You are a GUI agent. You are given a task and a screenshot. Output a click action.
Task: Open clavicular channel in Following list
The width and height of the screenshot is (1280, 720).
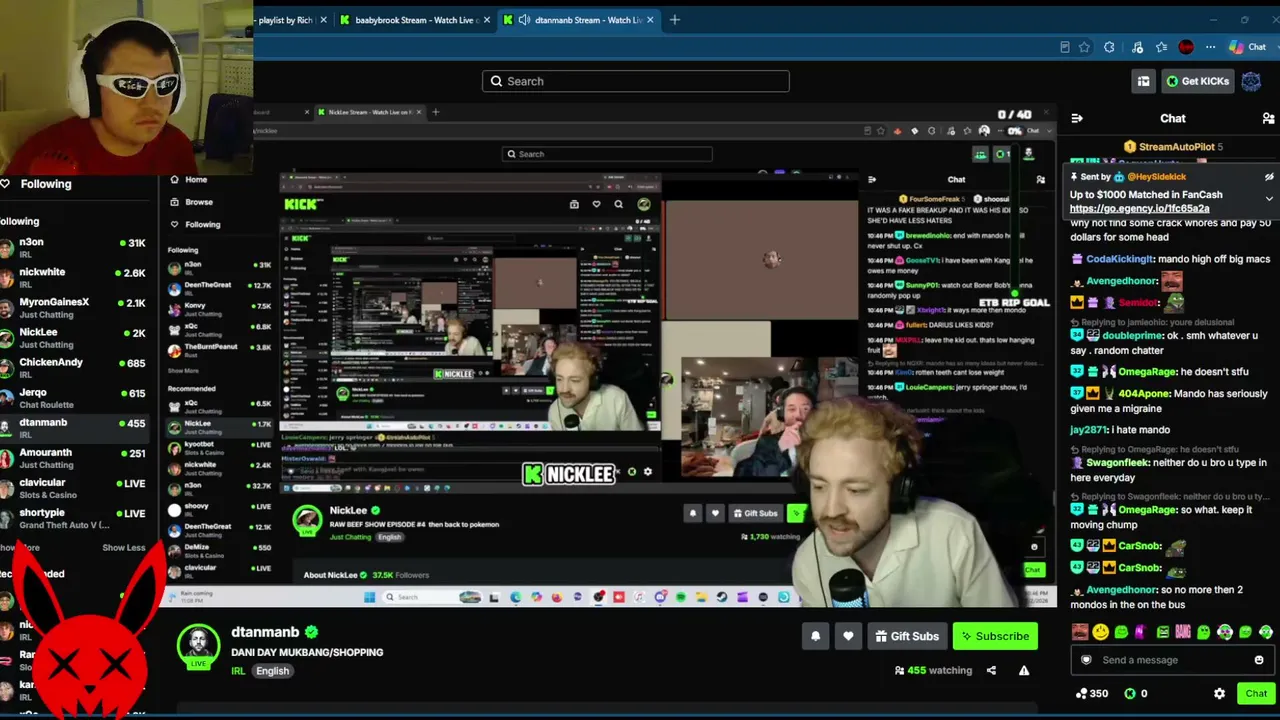tap(75, 488)
